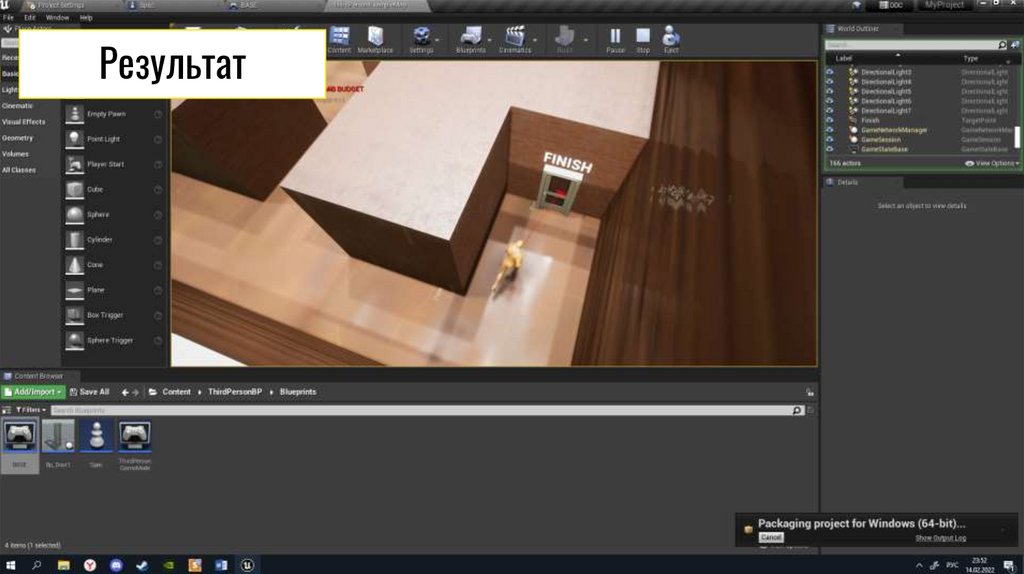Screen dimensions: 1024x574
Task: Open the Marketplace from the toolbar
Action: coord(375,40)
